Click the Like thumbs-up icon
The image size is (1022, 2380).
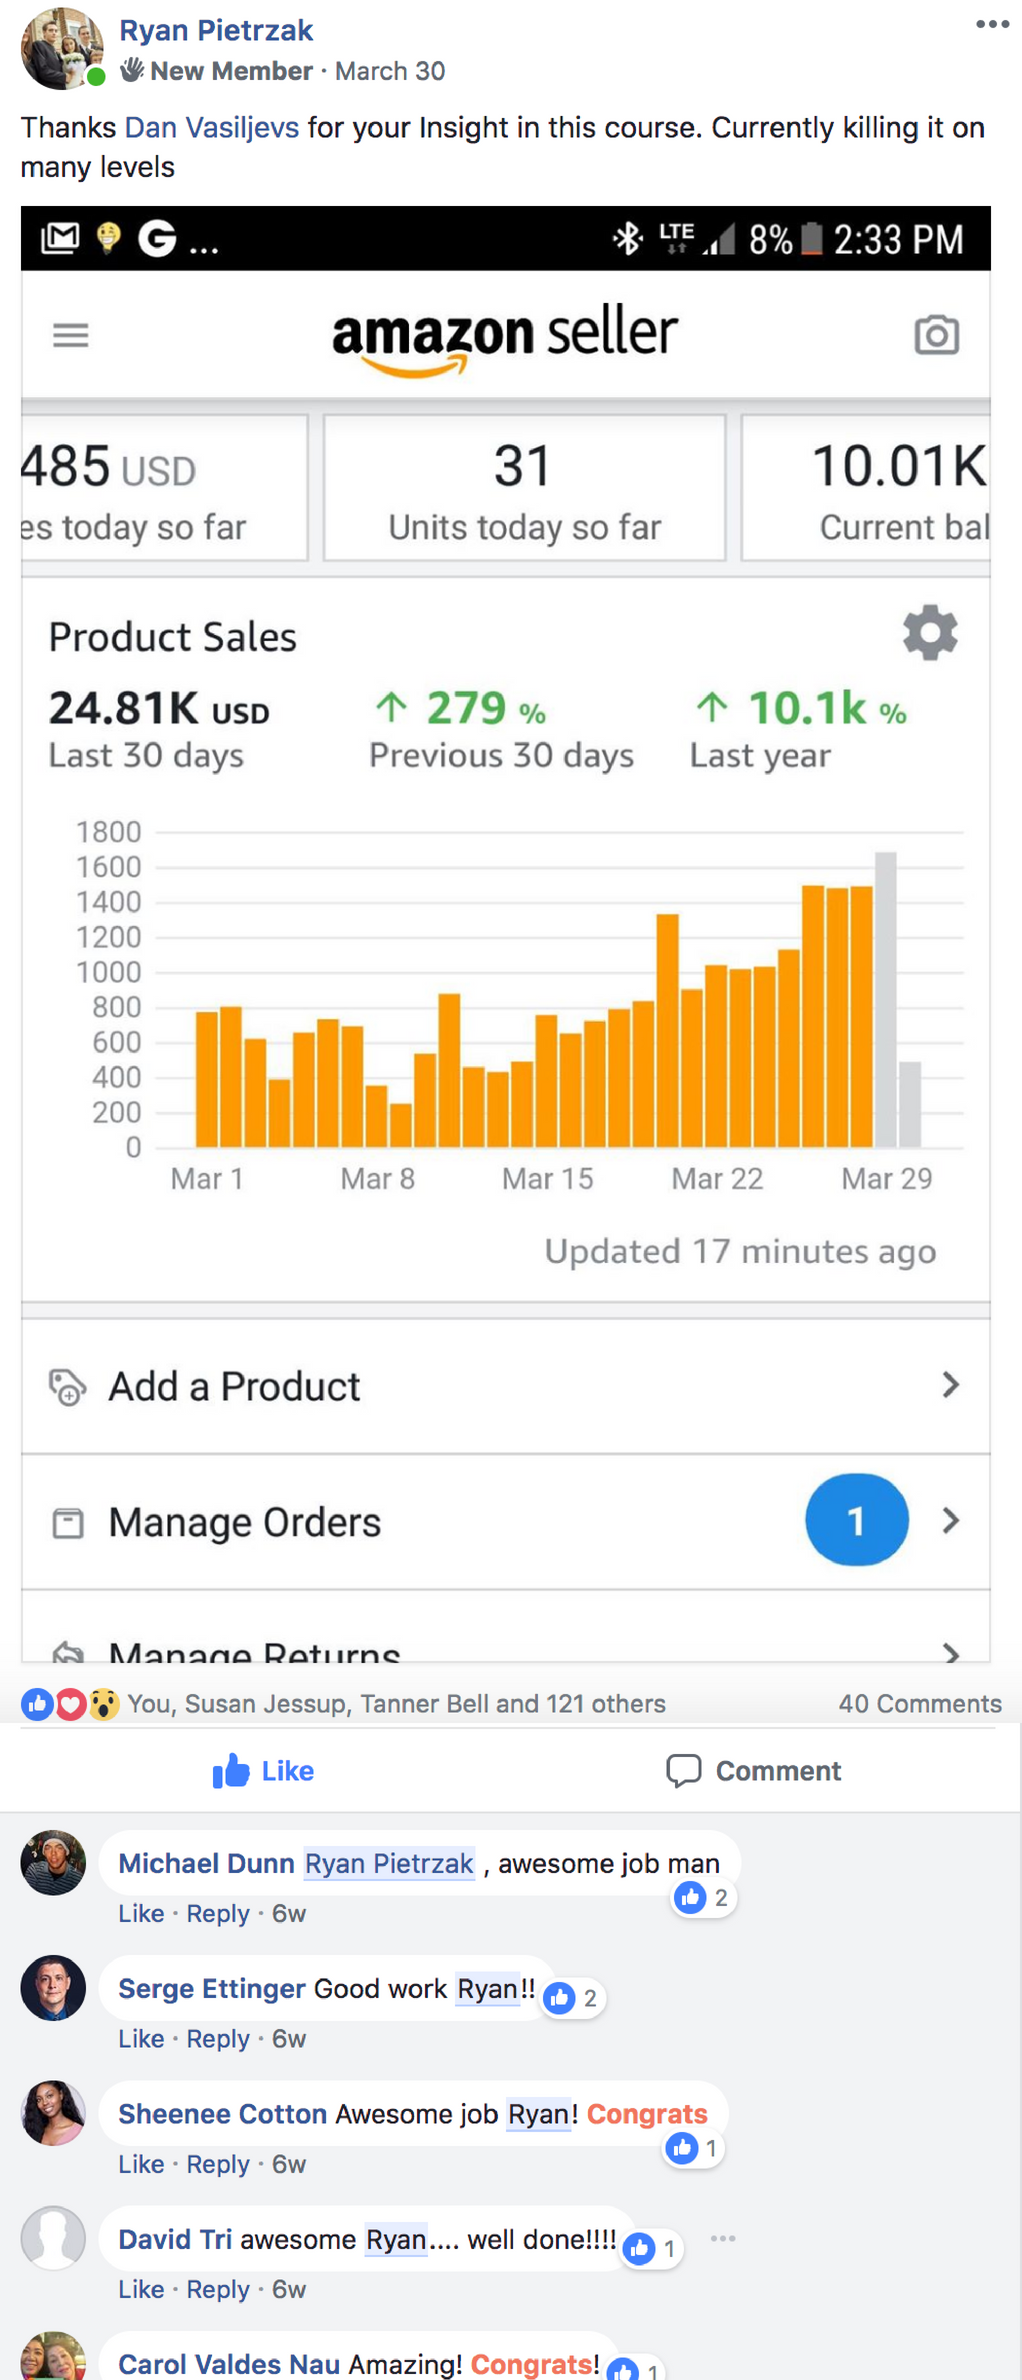click(231, 1770)
